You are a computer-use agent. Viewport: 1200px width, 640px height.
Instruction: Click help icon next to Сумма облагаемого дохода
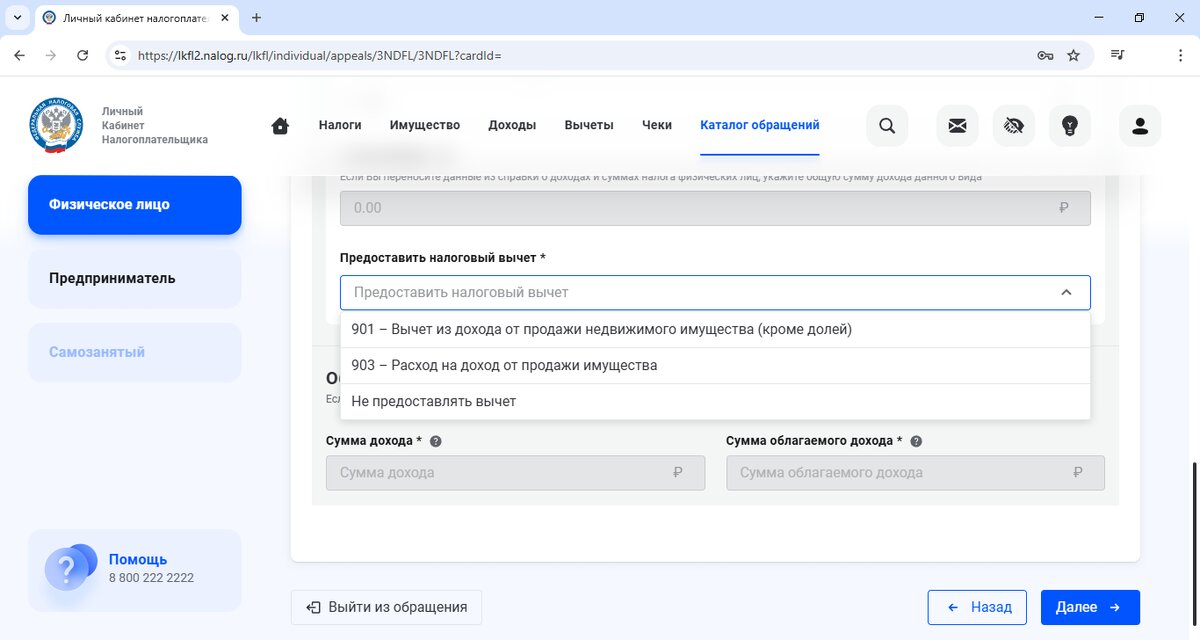pyautogui.click(x=916, y=441)
